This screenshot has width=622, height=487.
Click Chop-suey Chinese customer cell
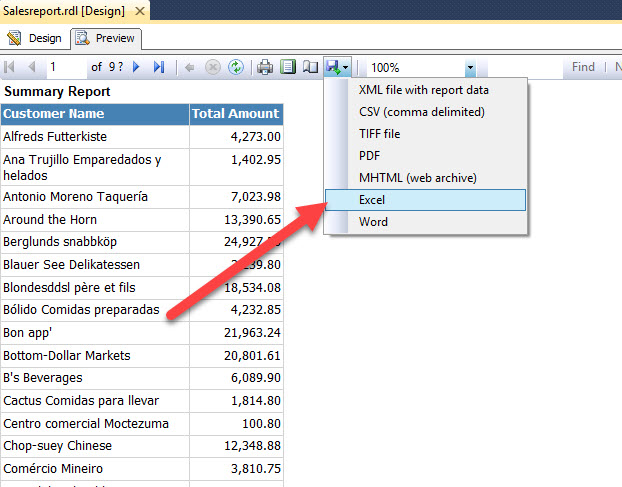[x=95, y=446]
